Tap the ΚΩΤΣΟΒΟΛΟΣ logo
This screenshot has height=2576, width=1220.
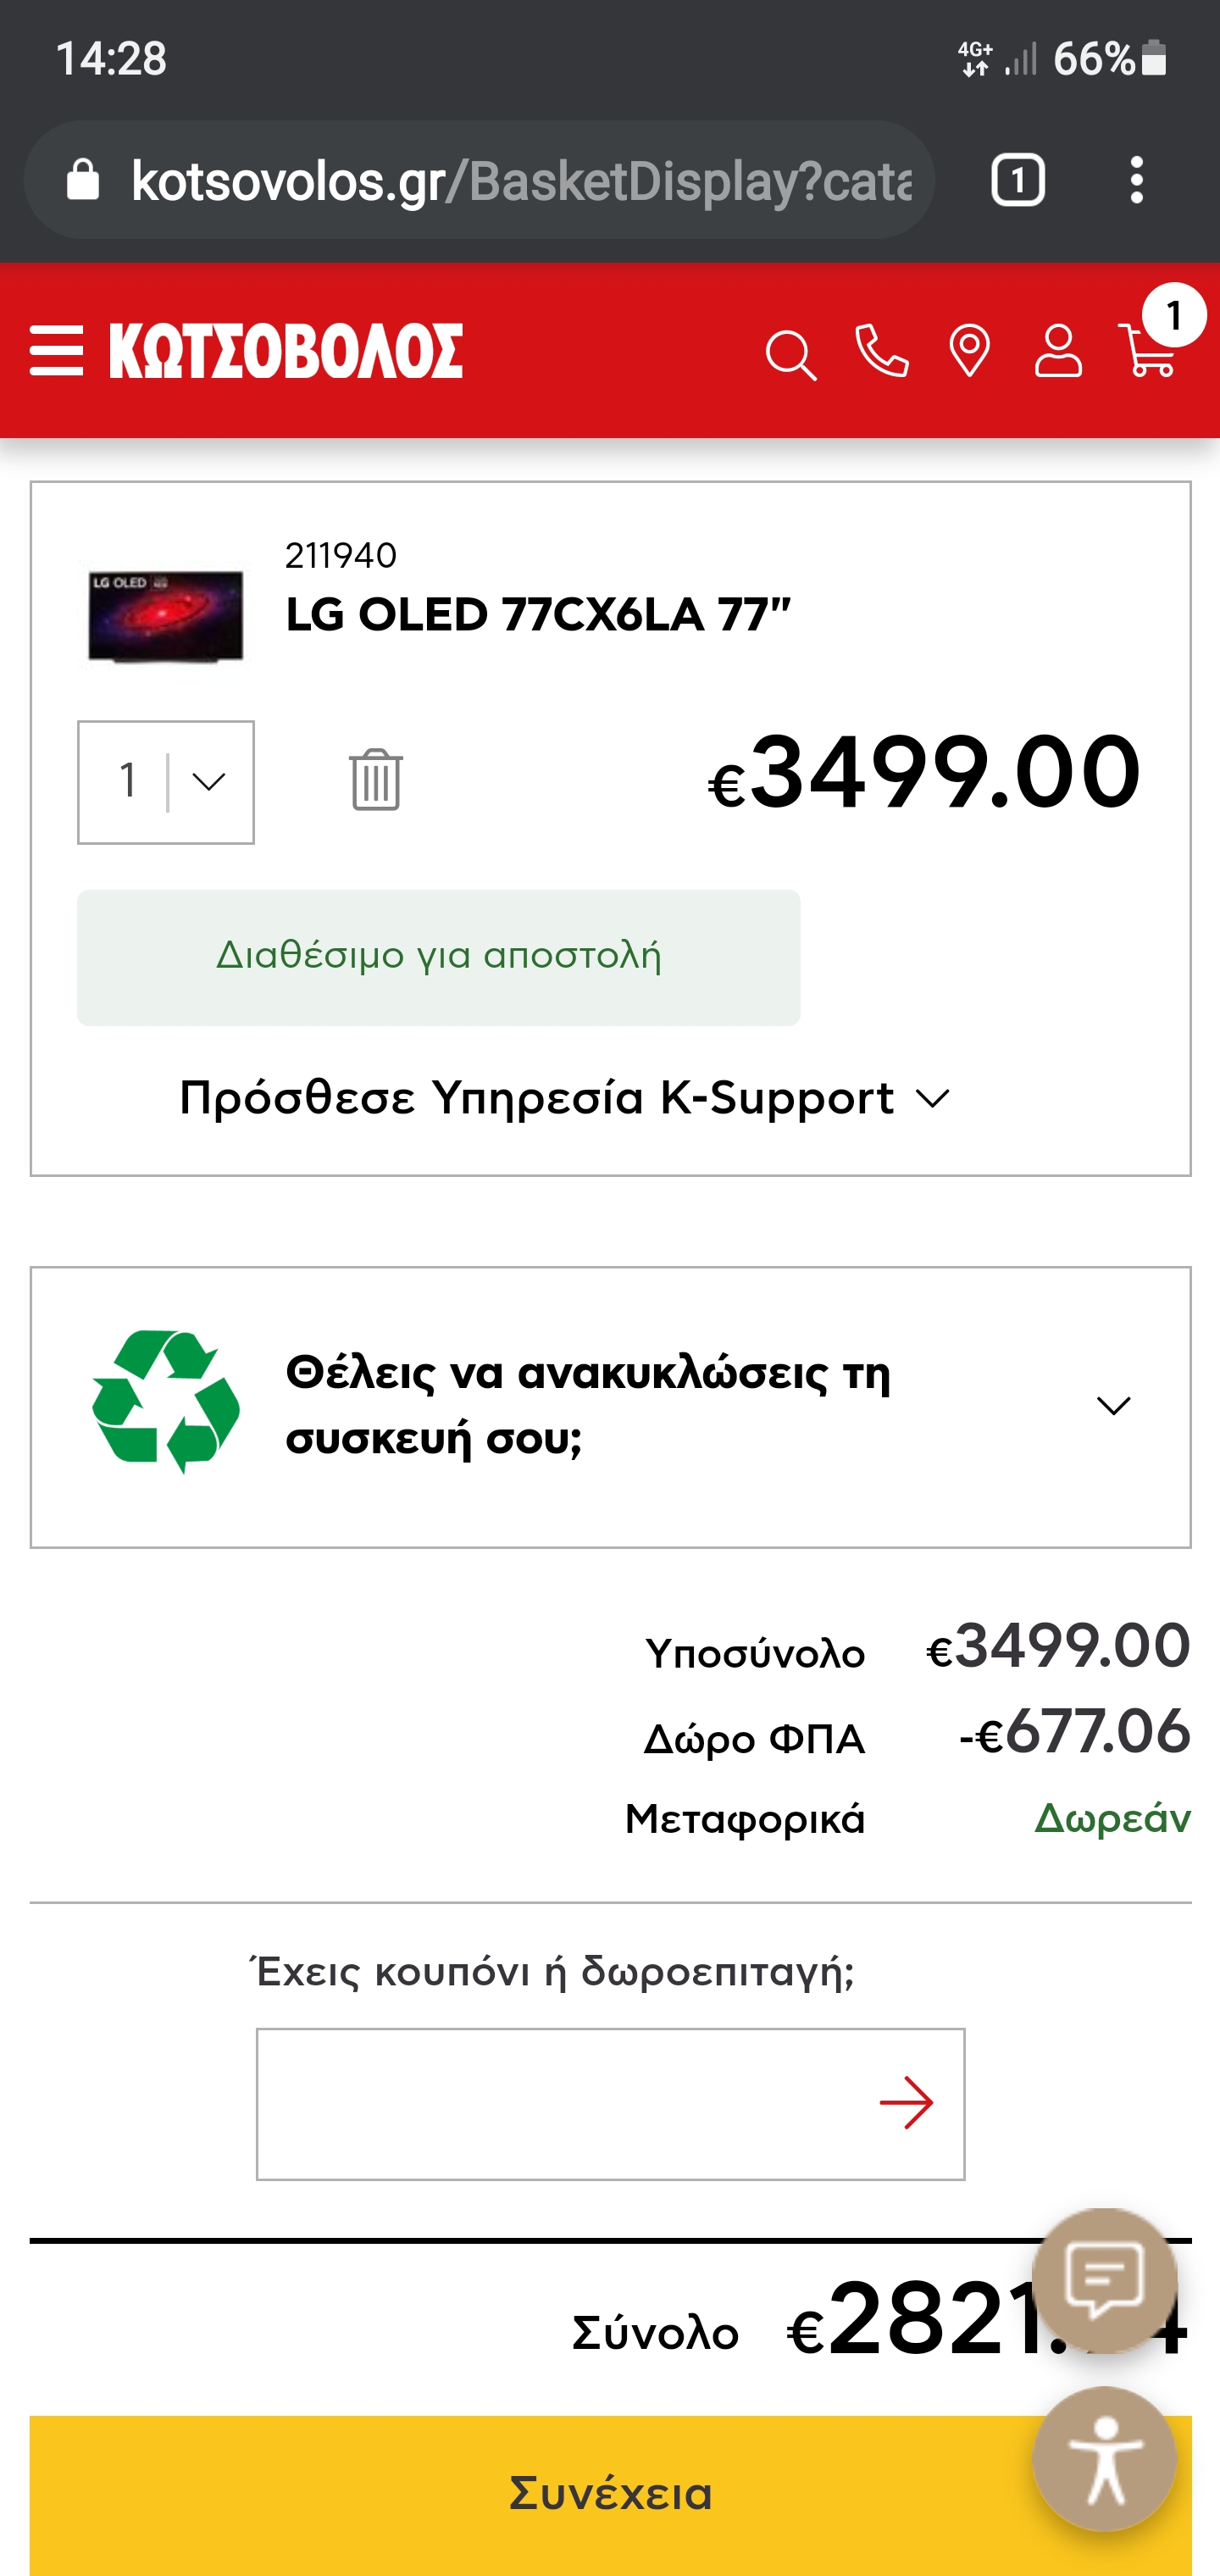tap(286, 351)
